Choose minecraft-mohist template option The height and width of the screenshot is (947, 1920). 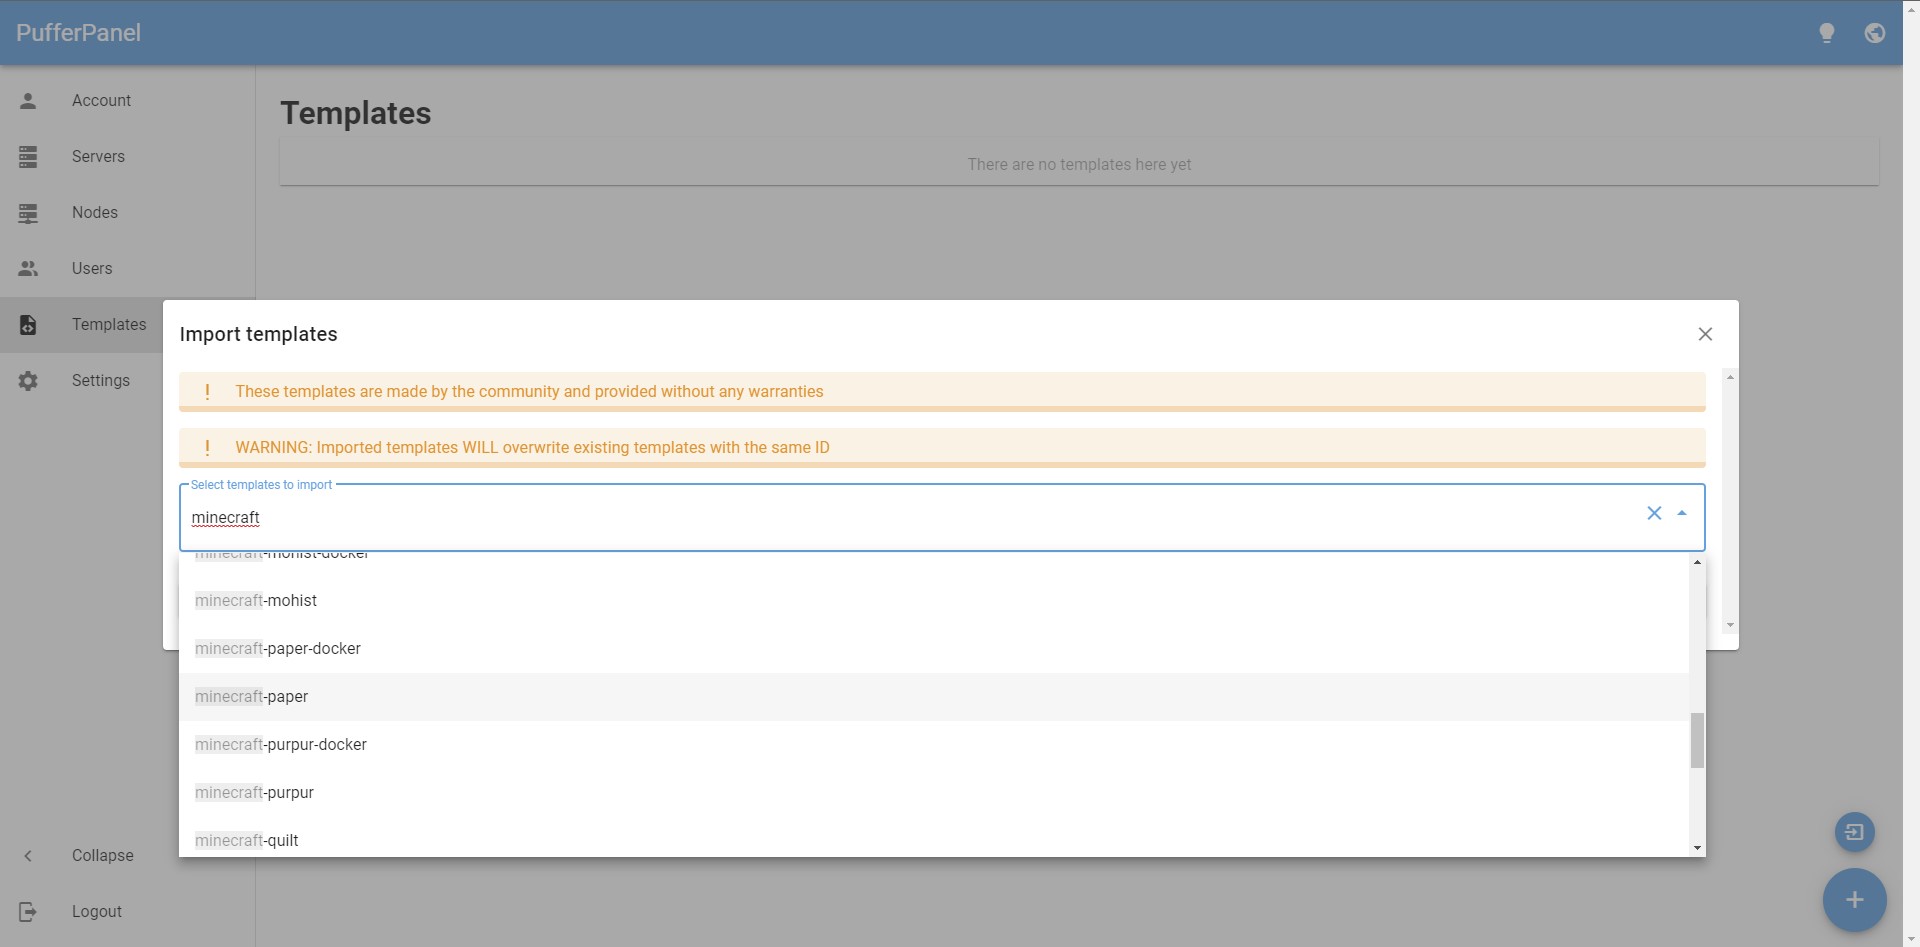pyautogui.click(x=256, y=600)
